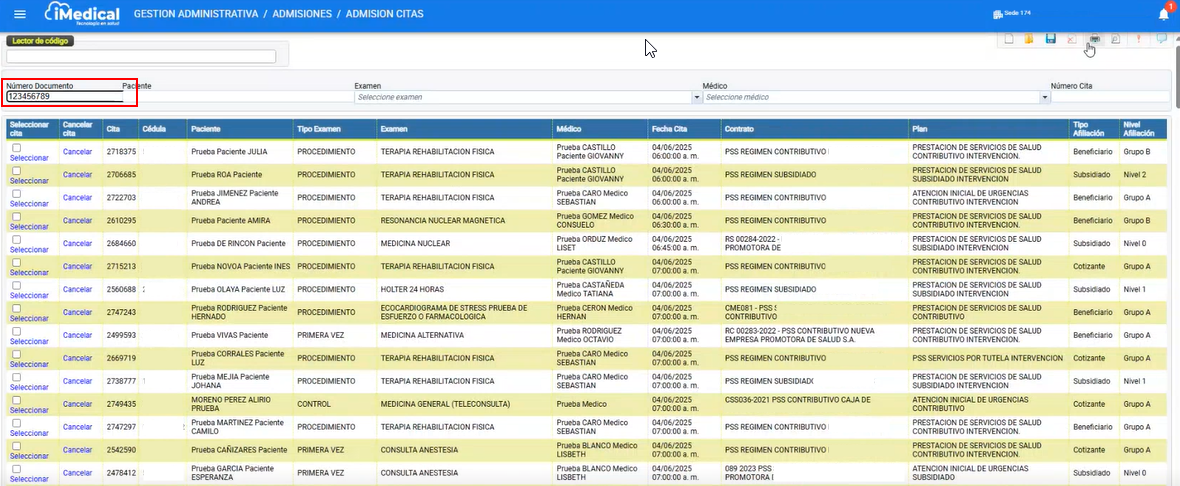Click the search preview toolbar icon
The height and width of the screenshot is (486, 1180).
1115,39
